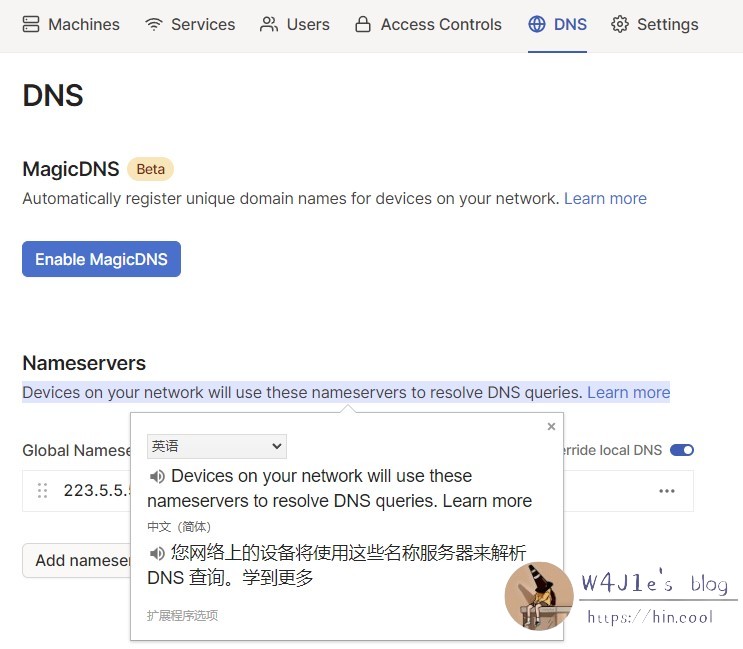This screenshot has width=743, height=649.
Task: Click the Settings gear icon
Action: tap(620, 24)
